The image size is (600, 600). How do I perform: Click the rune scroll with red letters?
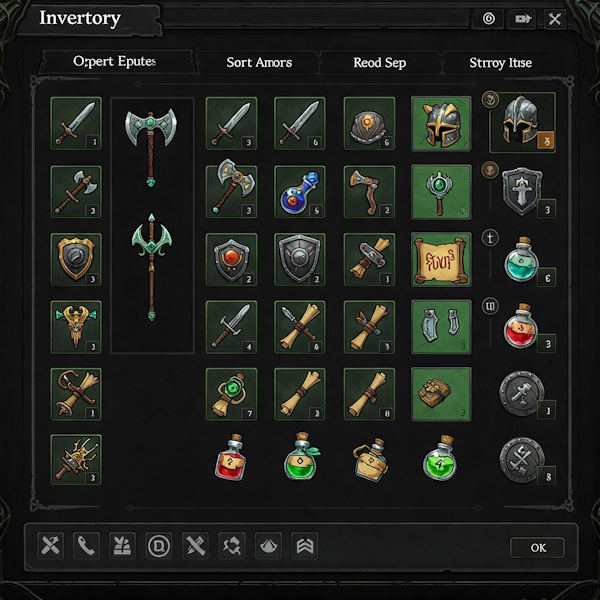click(x=441, y=259)
